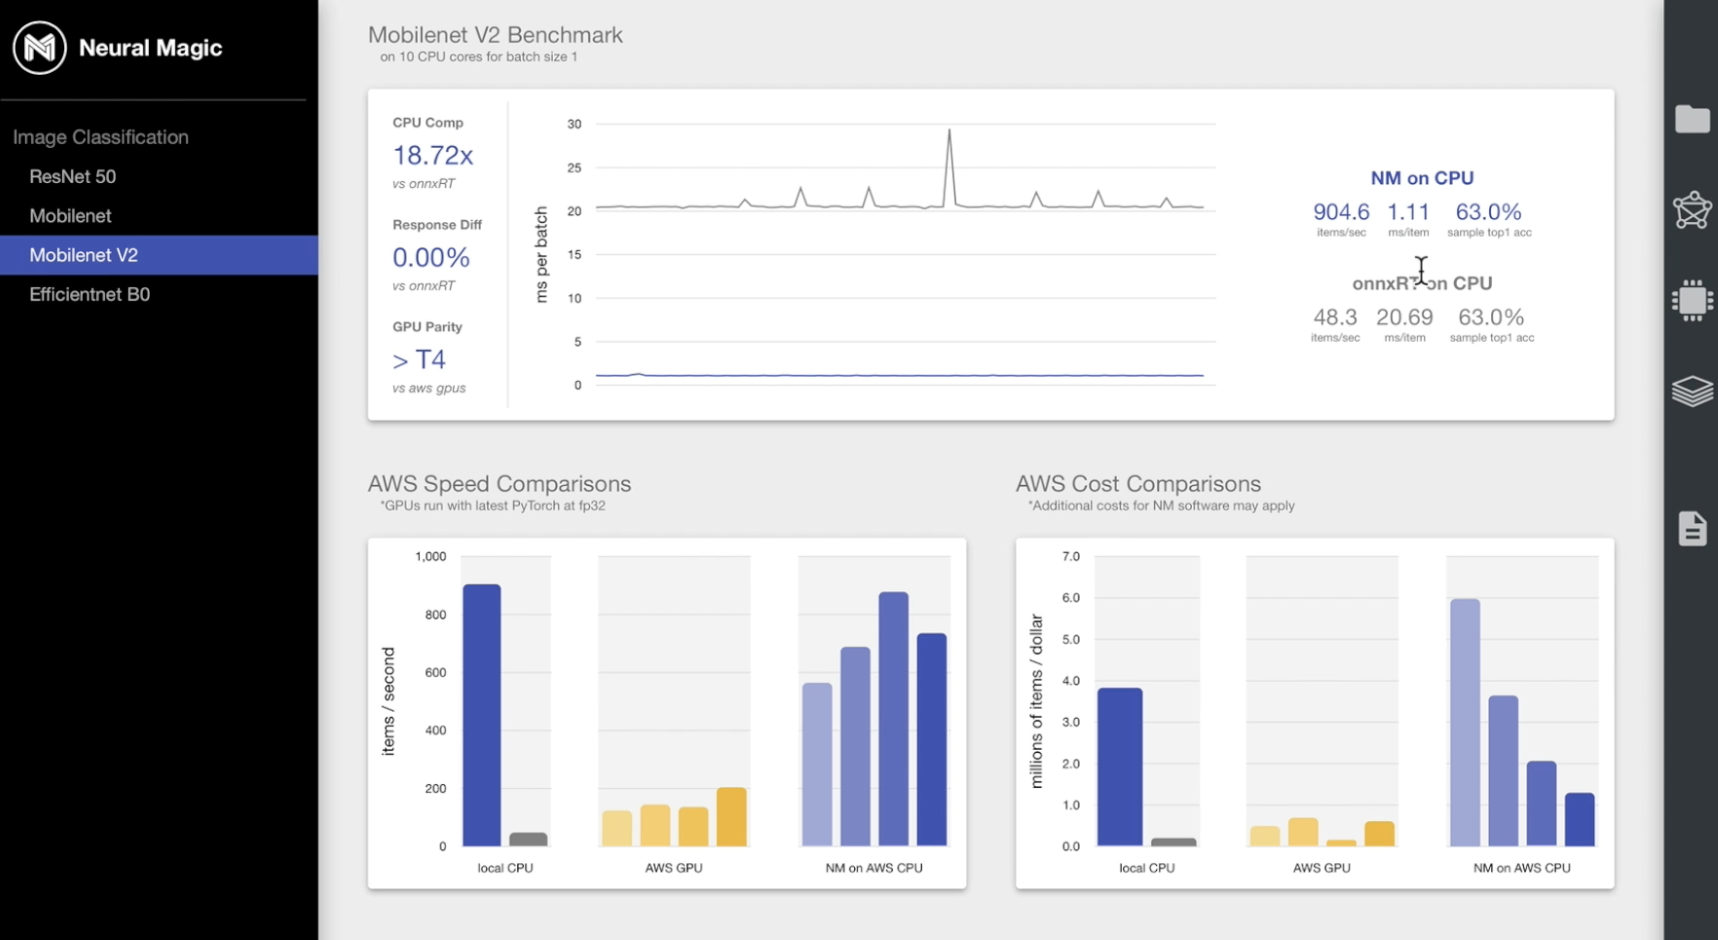Click the 904.6 items/sec value
The height and width of the screenshot is (940, 1718).
tap(1341, 212)
